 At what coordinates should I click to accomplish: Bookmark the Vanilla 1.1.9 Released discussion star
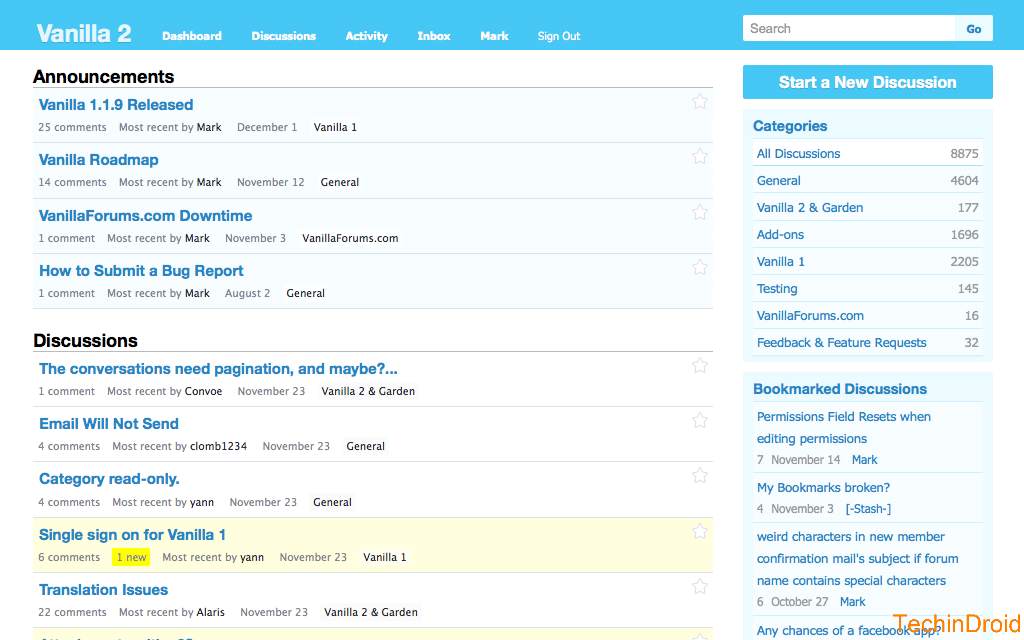click(x=699, y=101)
